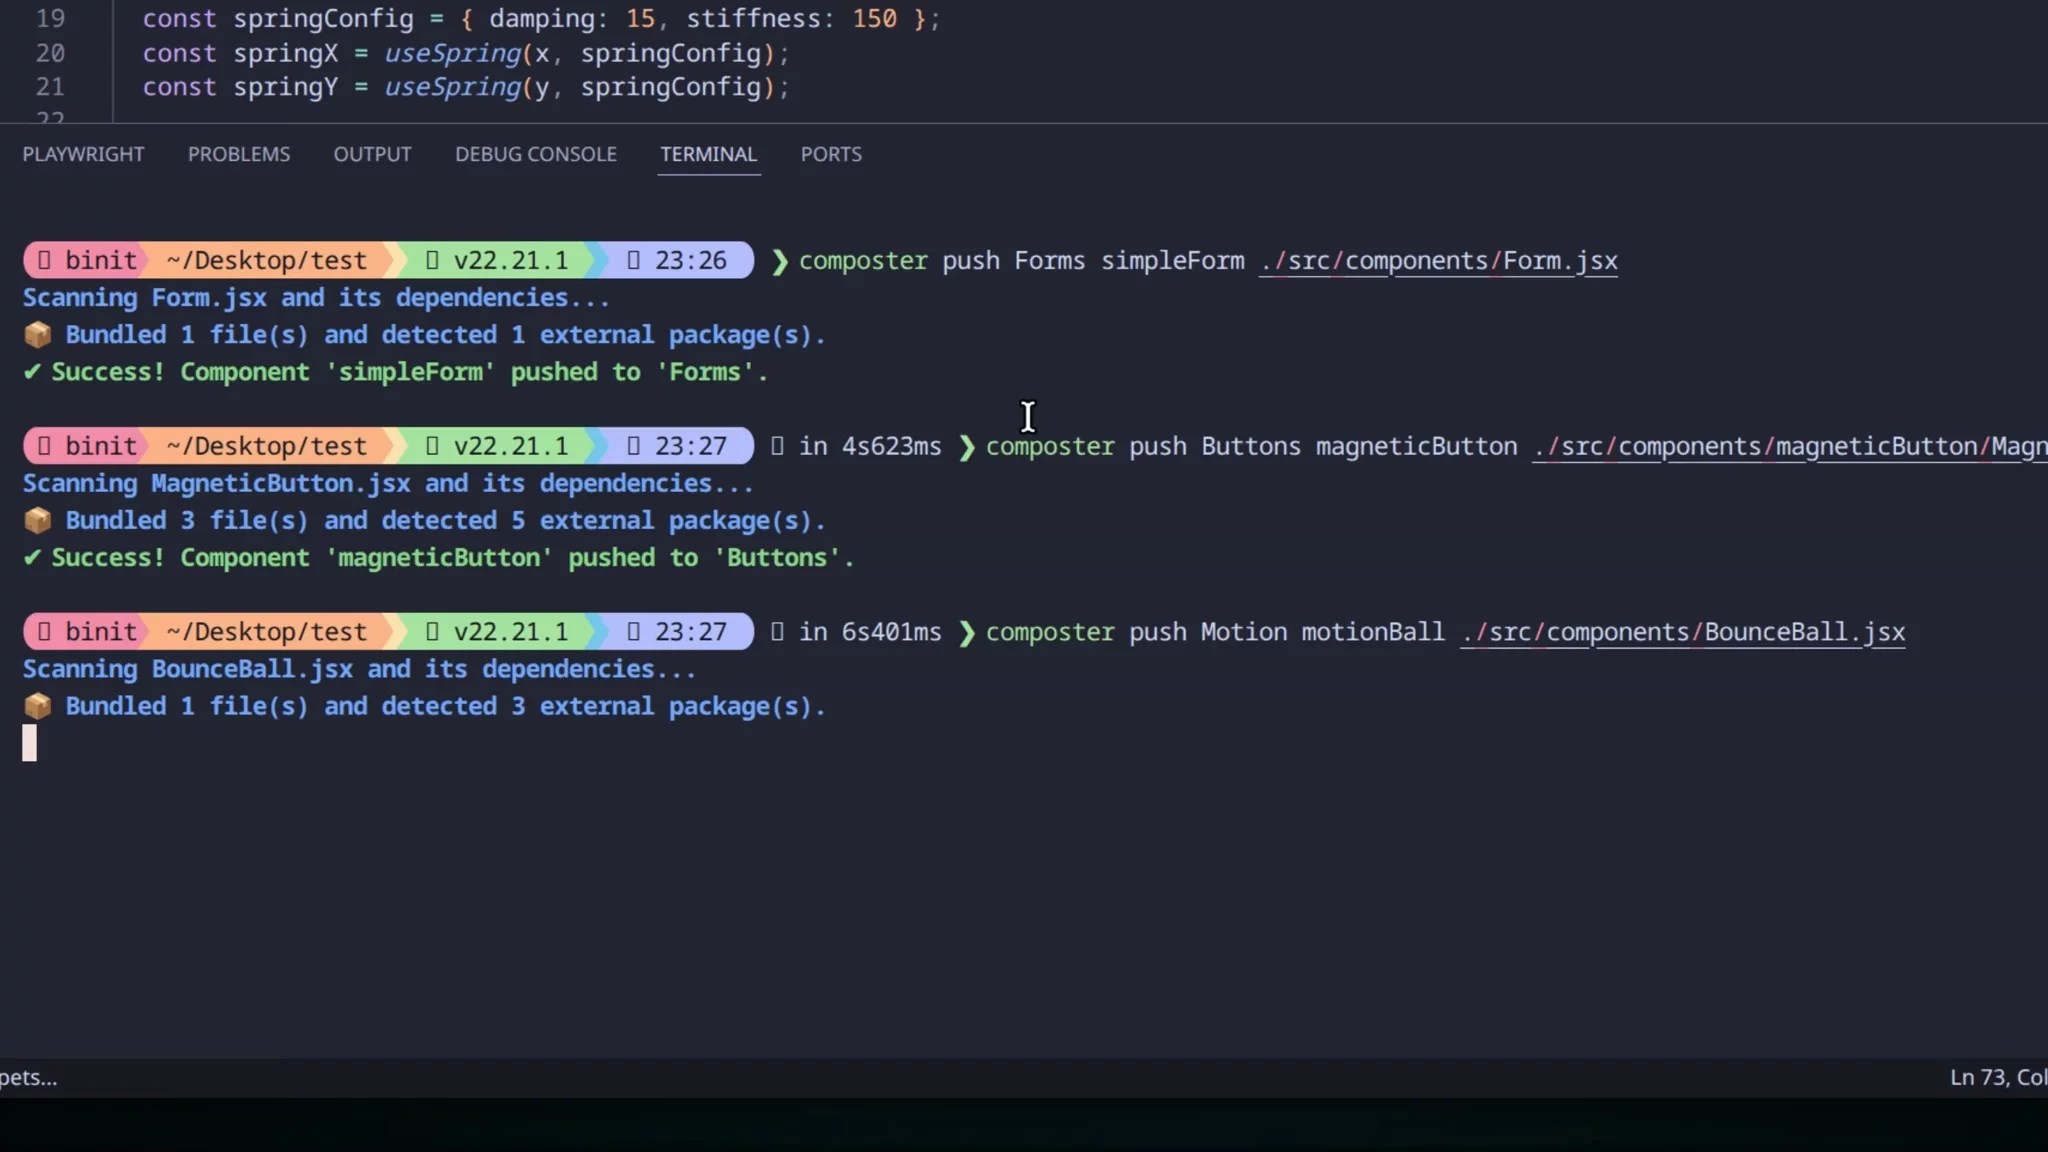Select the OUTPUT panel tab
This screenshot has height=1152, width=2048.
coord(372,154)
